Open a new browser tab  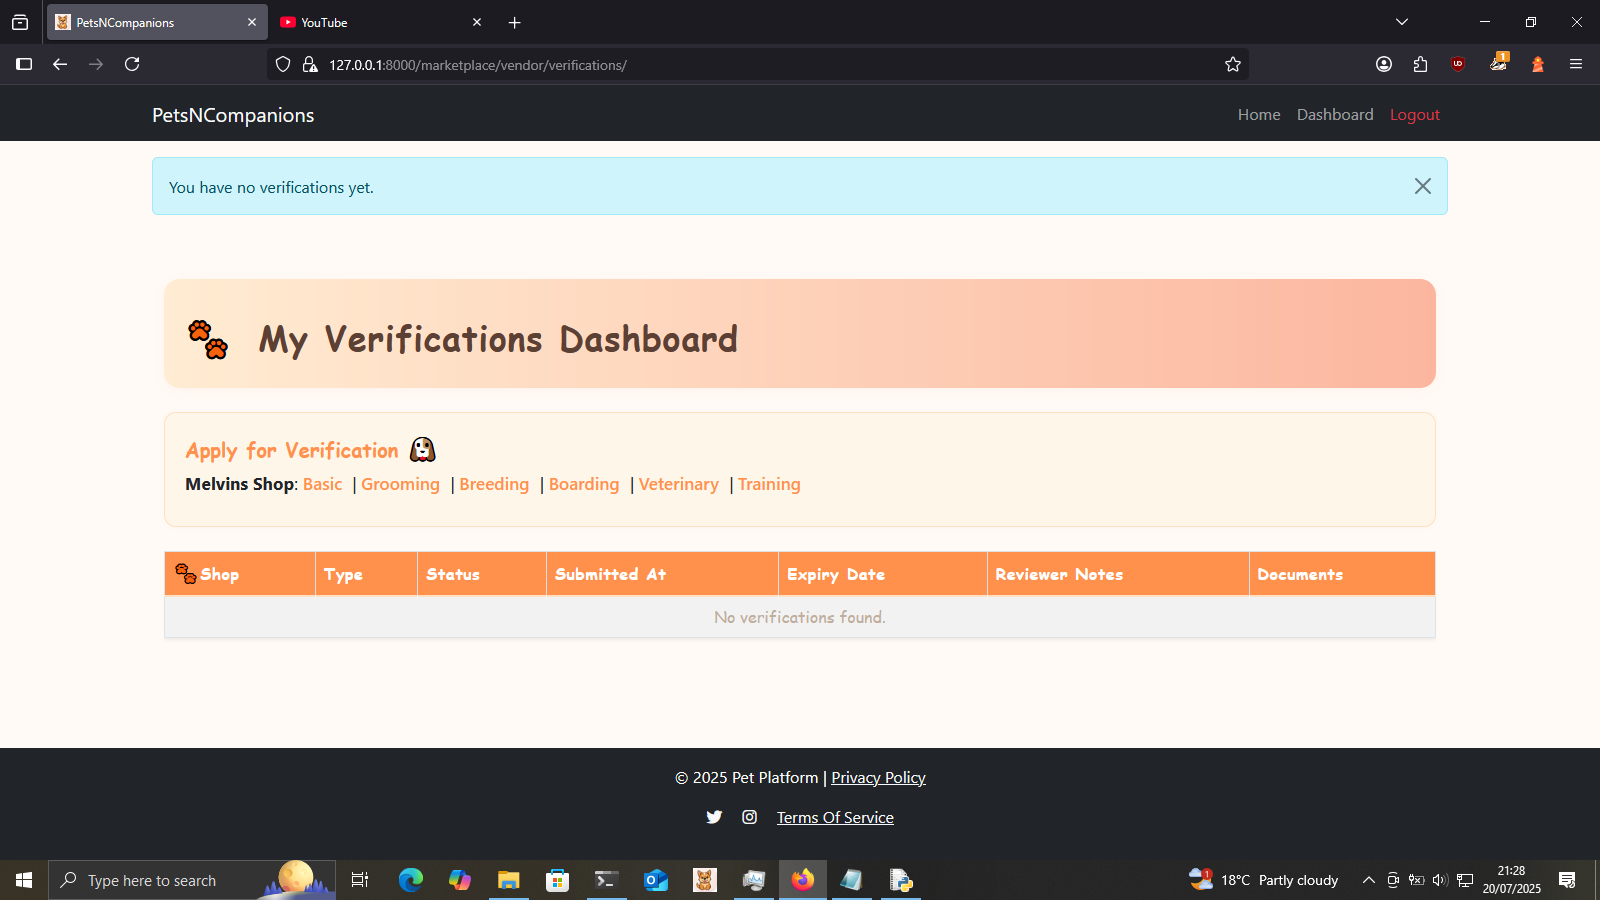[x=515, y=22]
